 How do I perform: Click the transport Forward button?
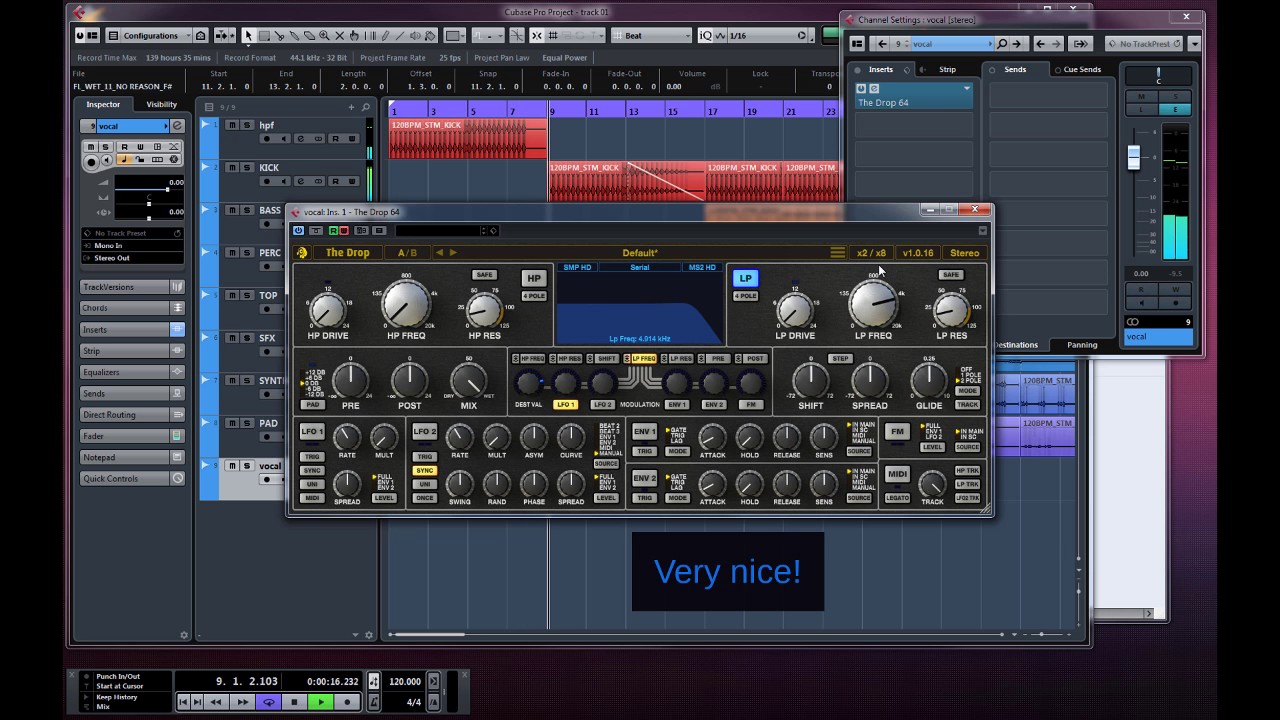pyautogui.click(x=243, y=702)
